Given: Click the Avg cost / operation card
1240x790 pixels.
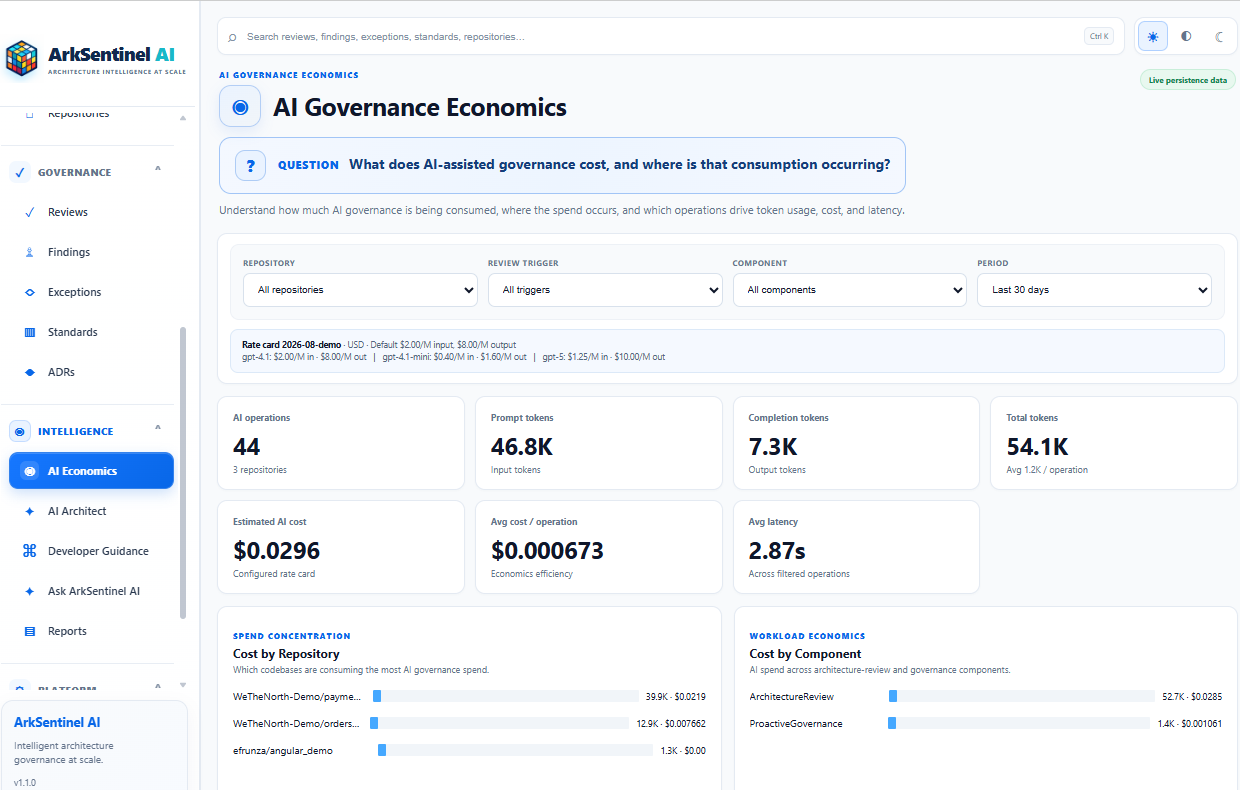Looking at the screenshot, I should point(599,547).
